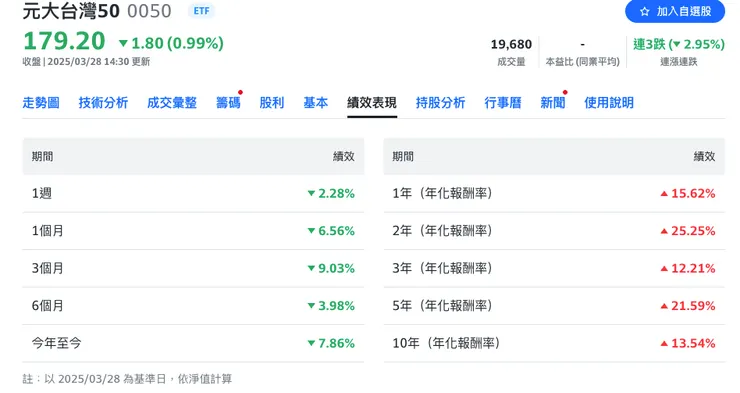Click the left table 期間 header
The height and width of the screenshot is (393, 740).
coord(42,157)
